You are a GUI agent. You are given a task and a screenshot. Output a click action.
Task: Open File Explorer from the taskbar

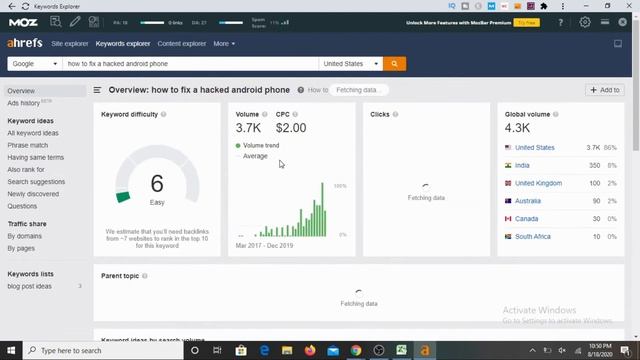click(x=287, y=350)
